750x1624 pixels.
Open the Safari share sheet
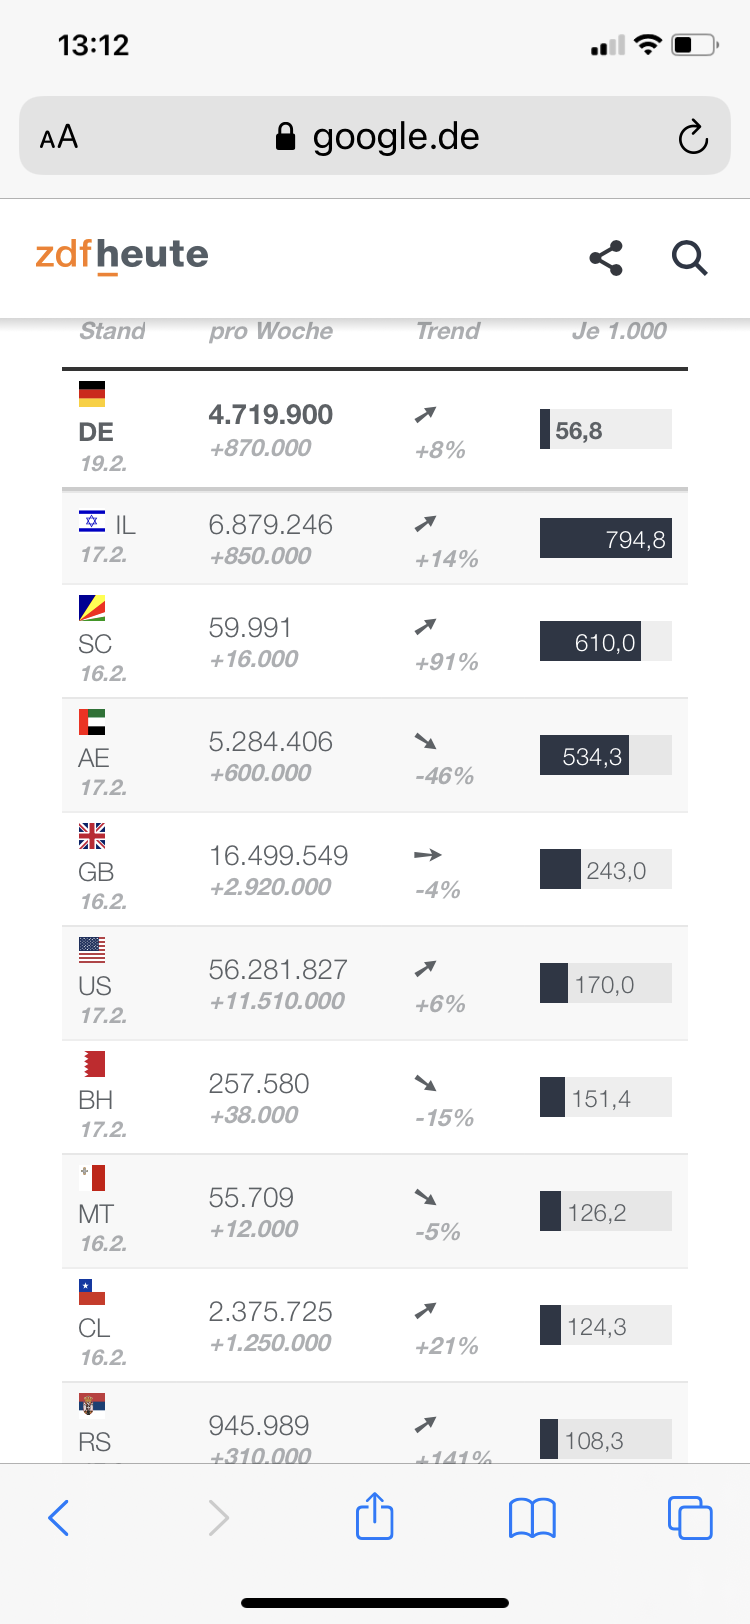click(375, 1516)
